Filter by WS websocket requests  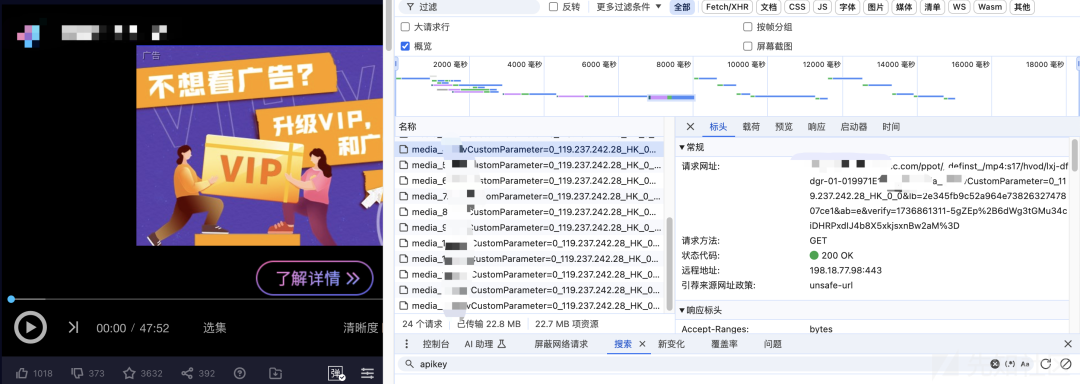[x=959, y=7]
